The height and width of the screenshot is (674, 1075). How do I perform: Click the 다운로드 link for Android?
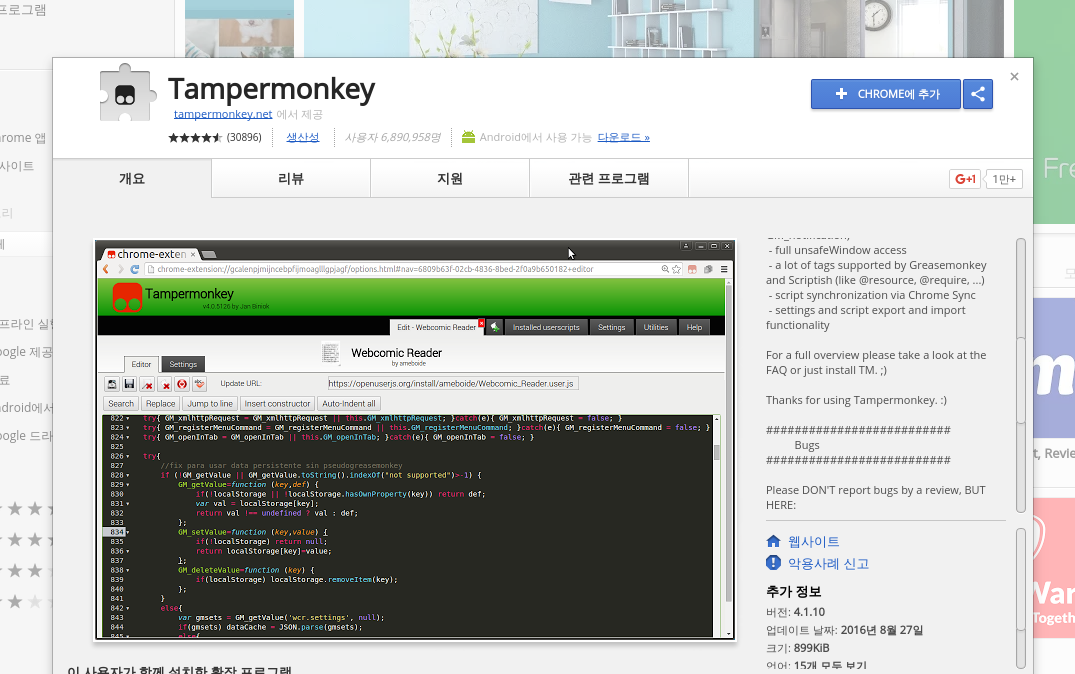click(x=623, y=137)
